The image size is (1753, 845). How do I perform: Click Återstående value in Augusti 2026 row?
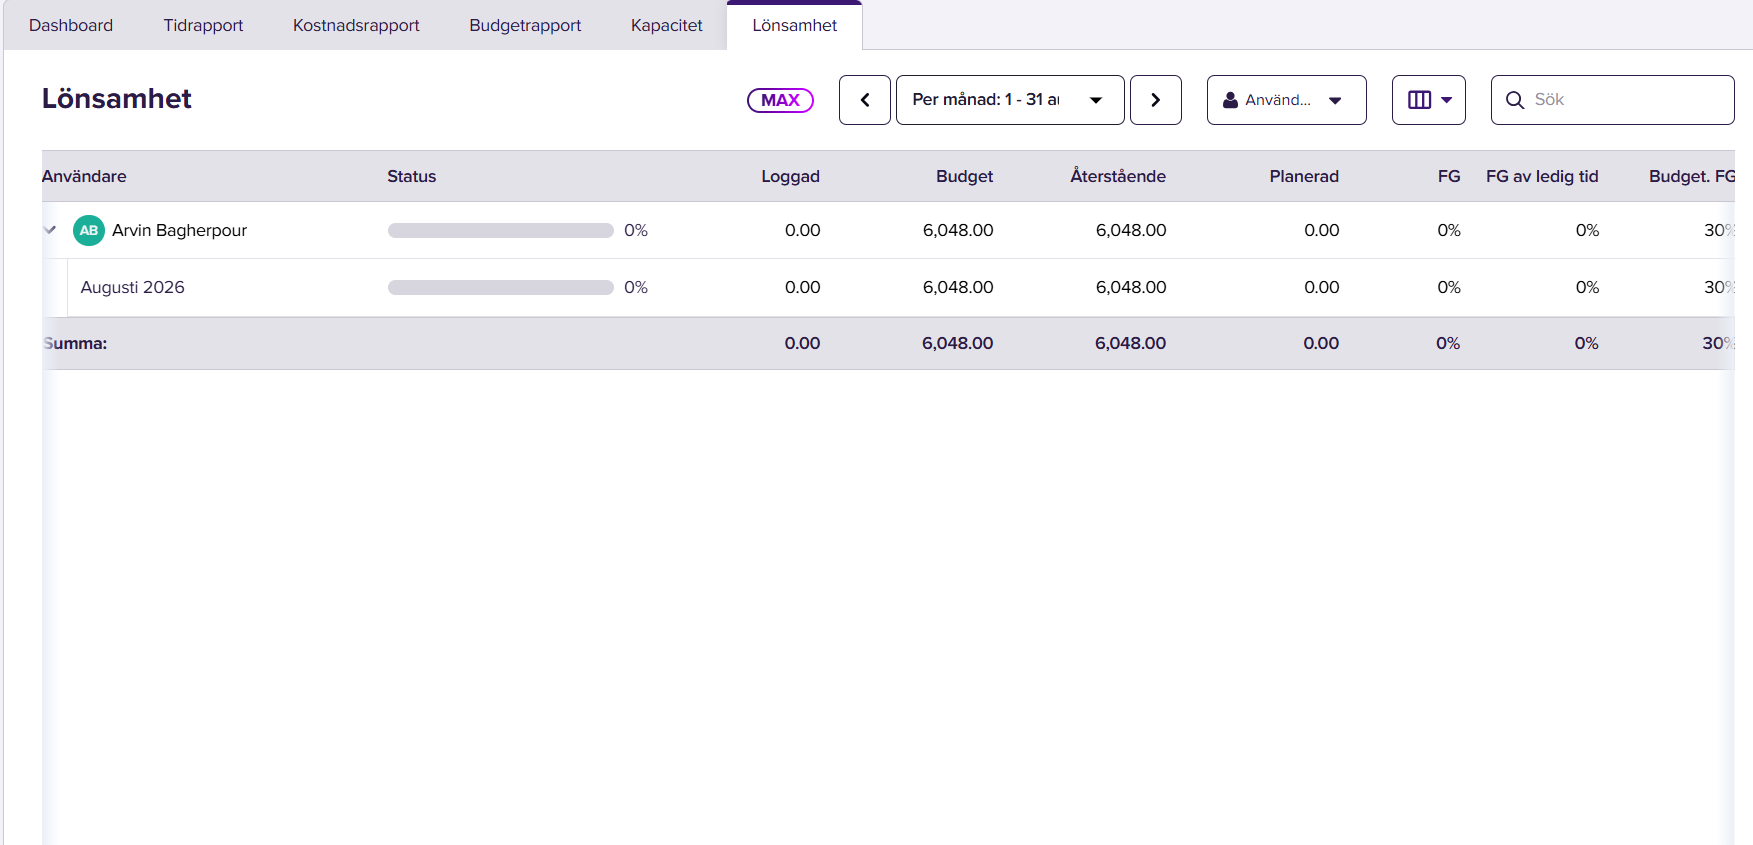tap(1131, 287)
